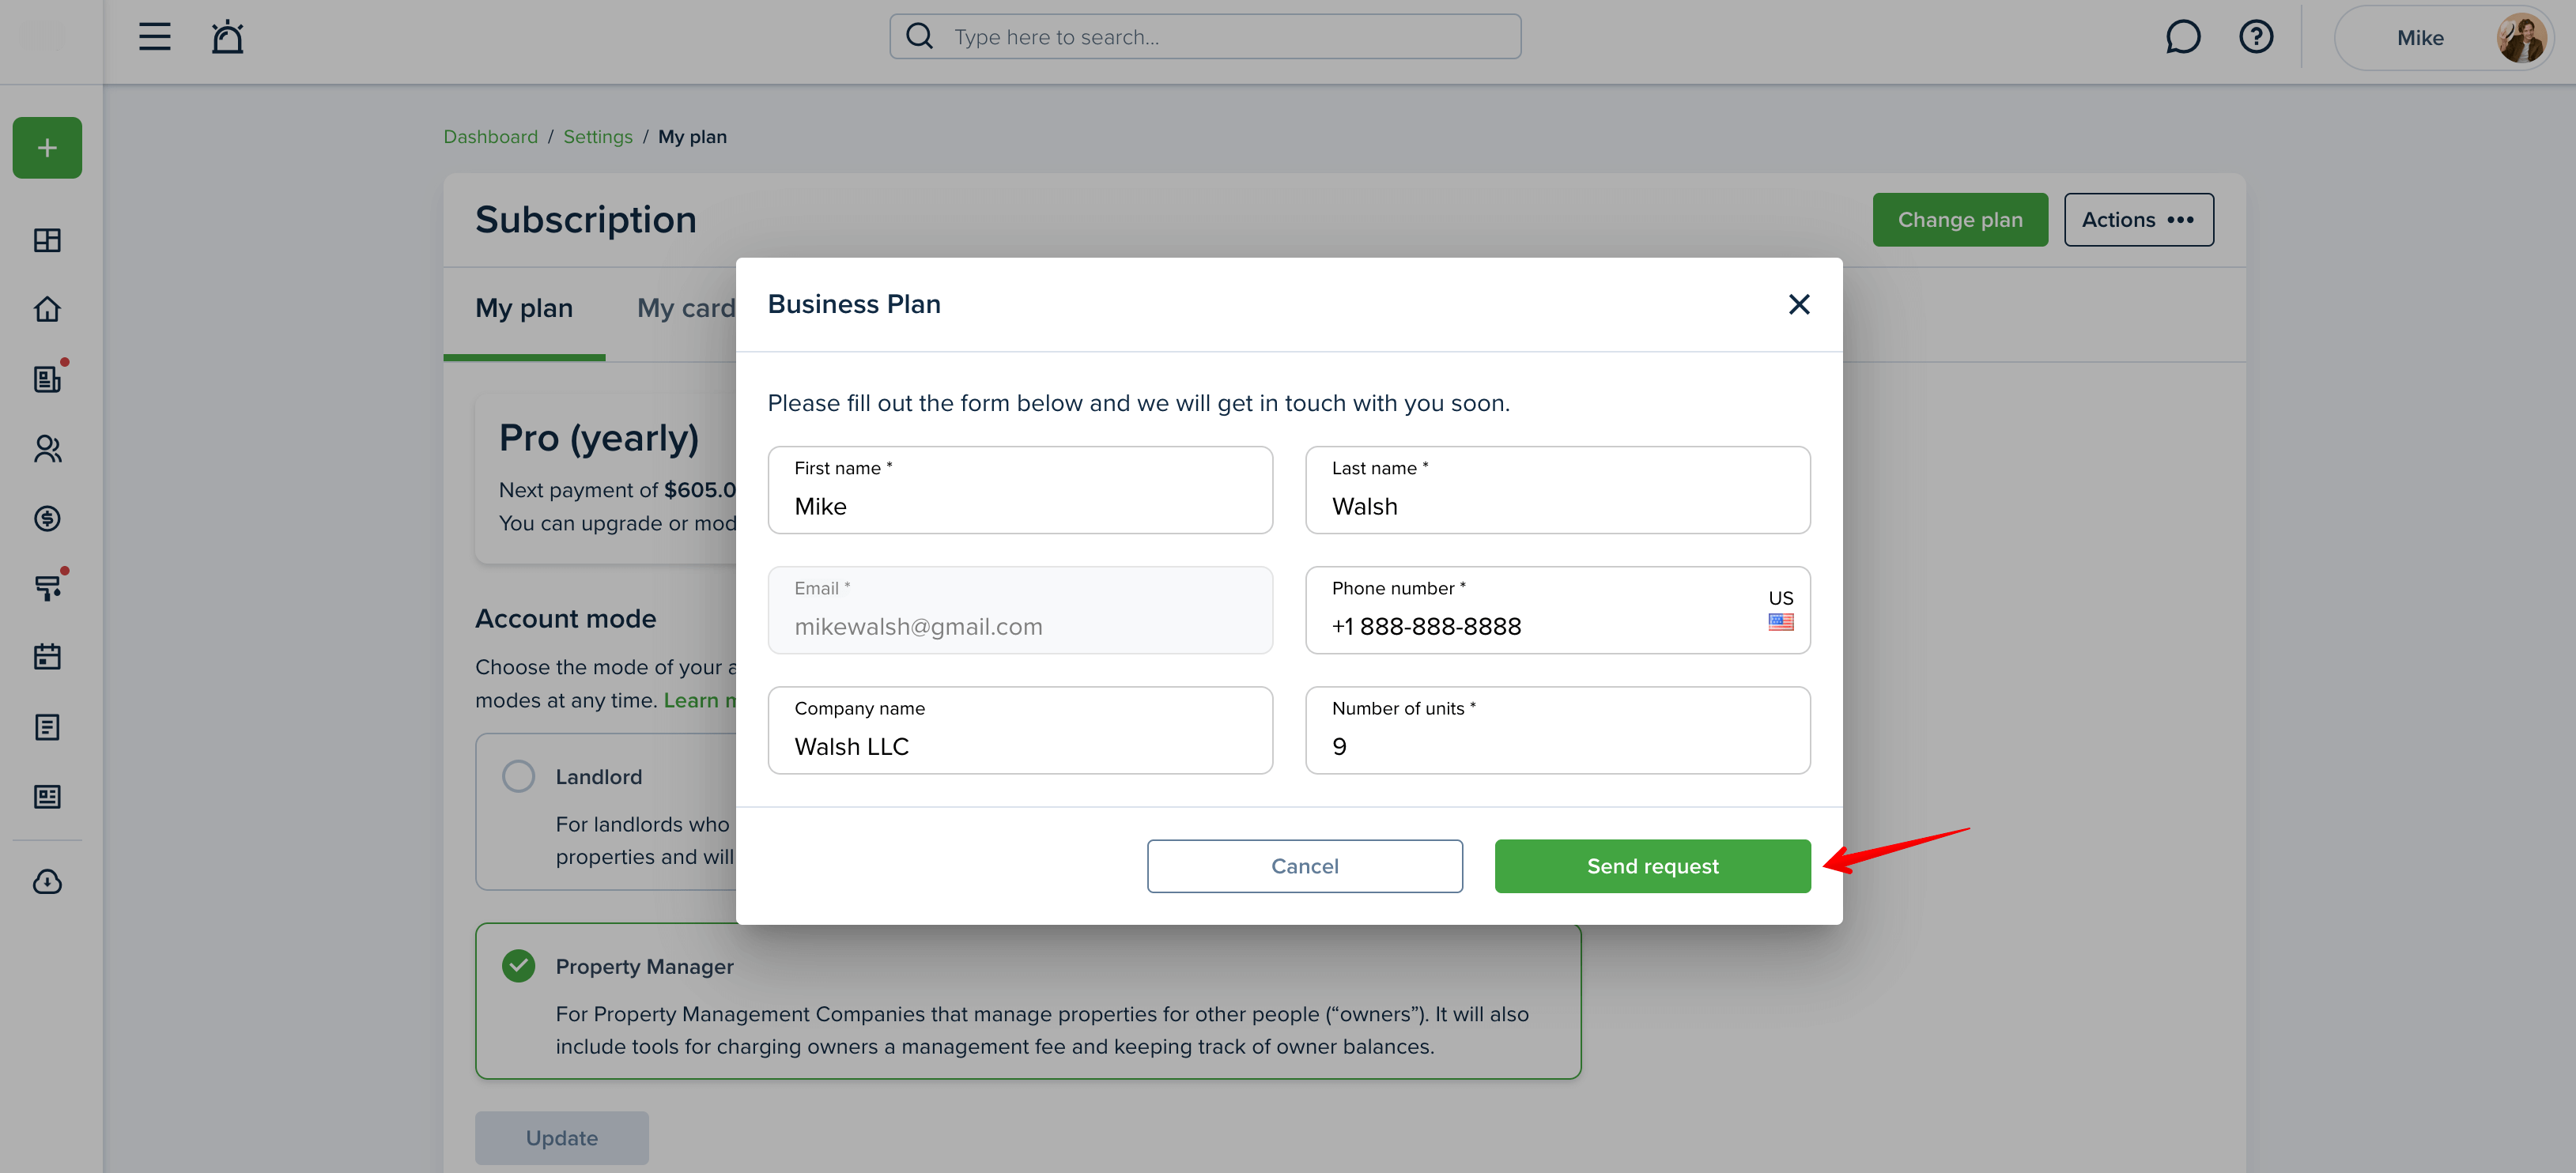Expand the Actions menu button
Image resolution: width=2576 pixels, height=1173 pixels.
pyautogui.click(x=2138, y=220)
